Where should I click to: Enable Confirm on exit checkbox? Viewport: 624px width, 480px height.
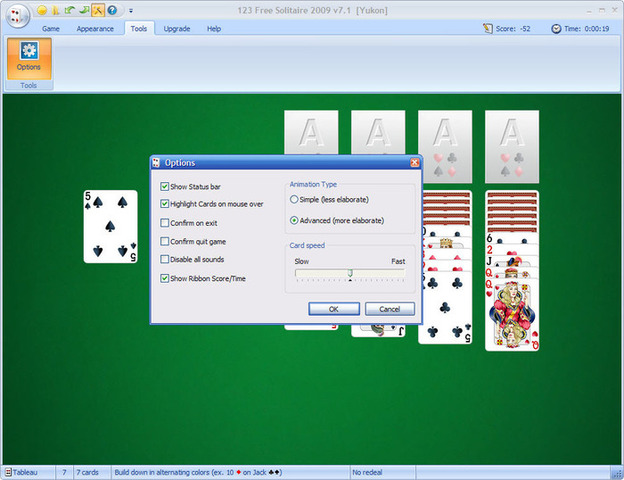coord(165,223)
